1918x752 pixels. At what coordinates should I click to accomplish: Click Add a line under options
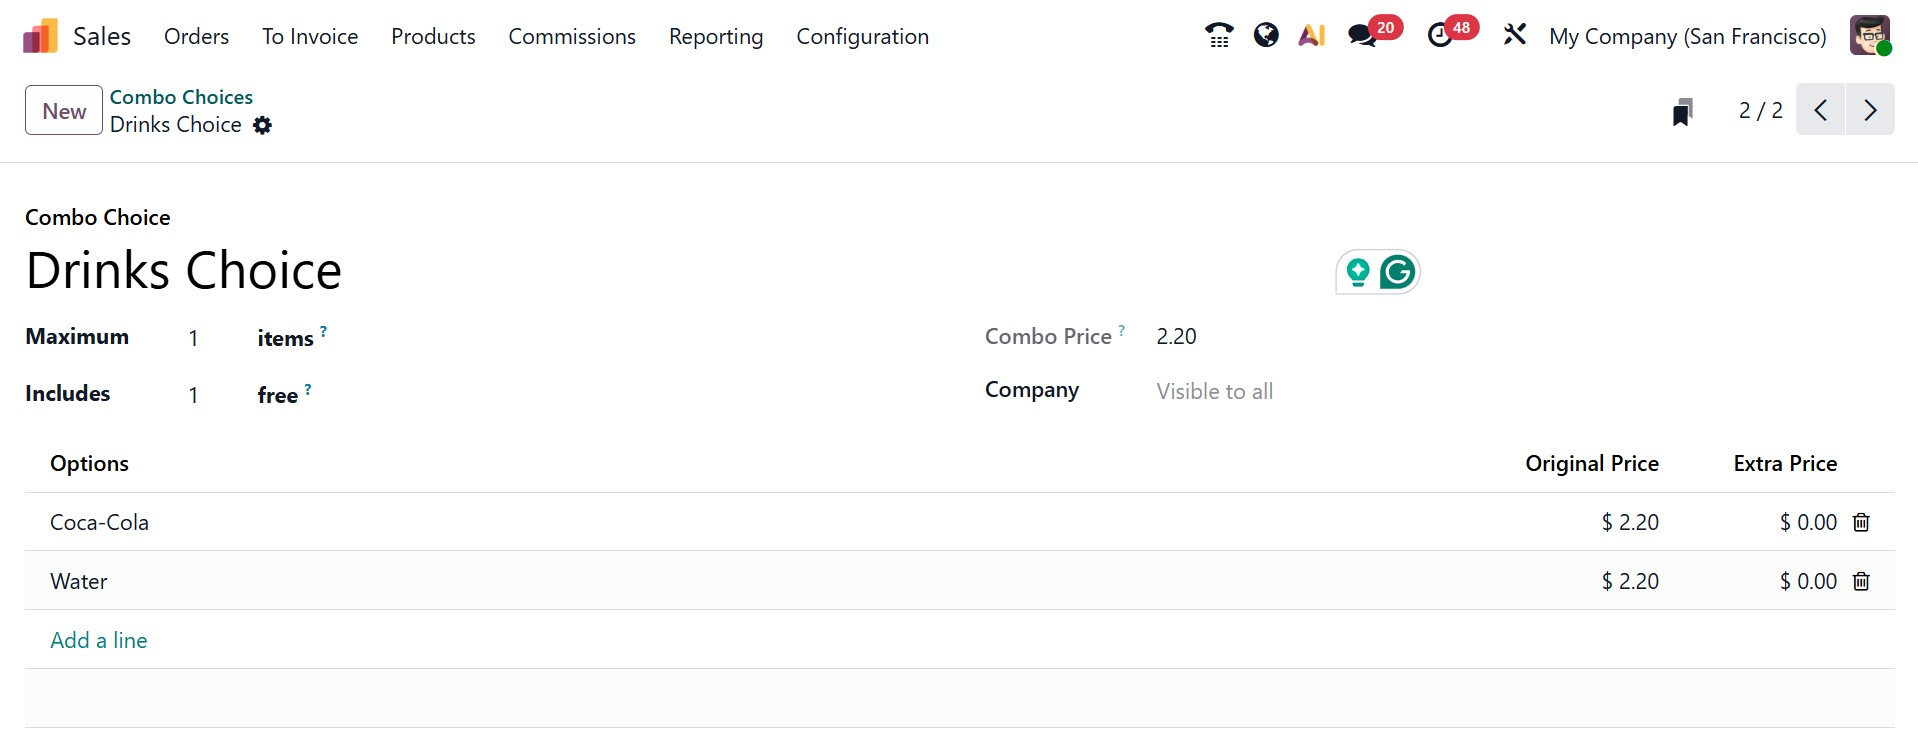pyautogui.click(x=98, y=640)
